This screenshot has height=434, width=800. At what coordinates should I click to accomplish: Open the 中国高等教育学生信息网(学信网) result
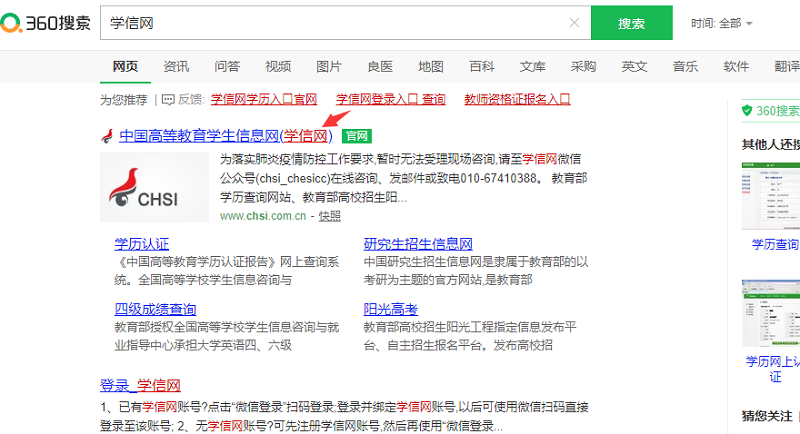226,136
